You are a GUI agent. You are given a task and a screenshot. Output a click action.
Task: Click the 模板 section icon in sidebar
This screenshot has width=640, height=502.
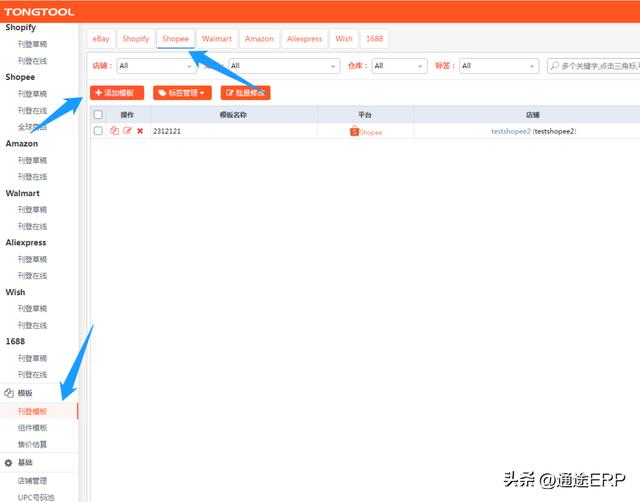point(9,393)
